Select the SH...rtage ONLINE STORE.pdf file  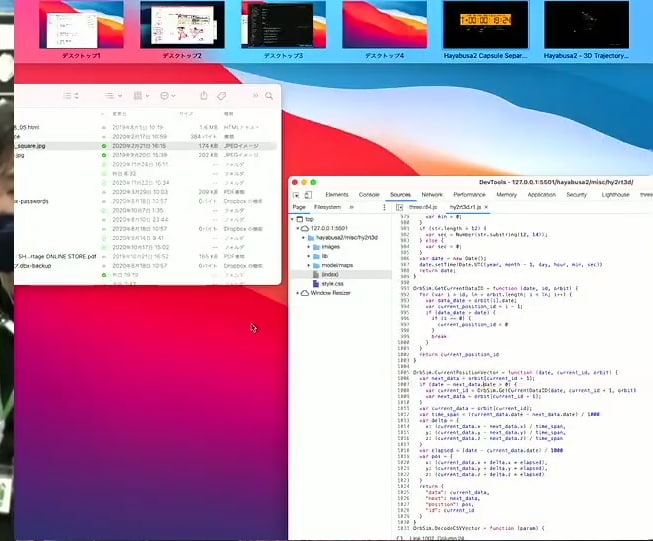(57, 257)
